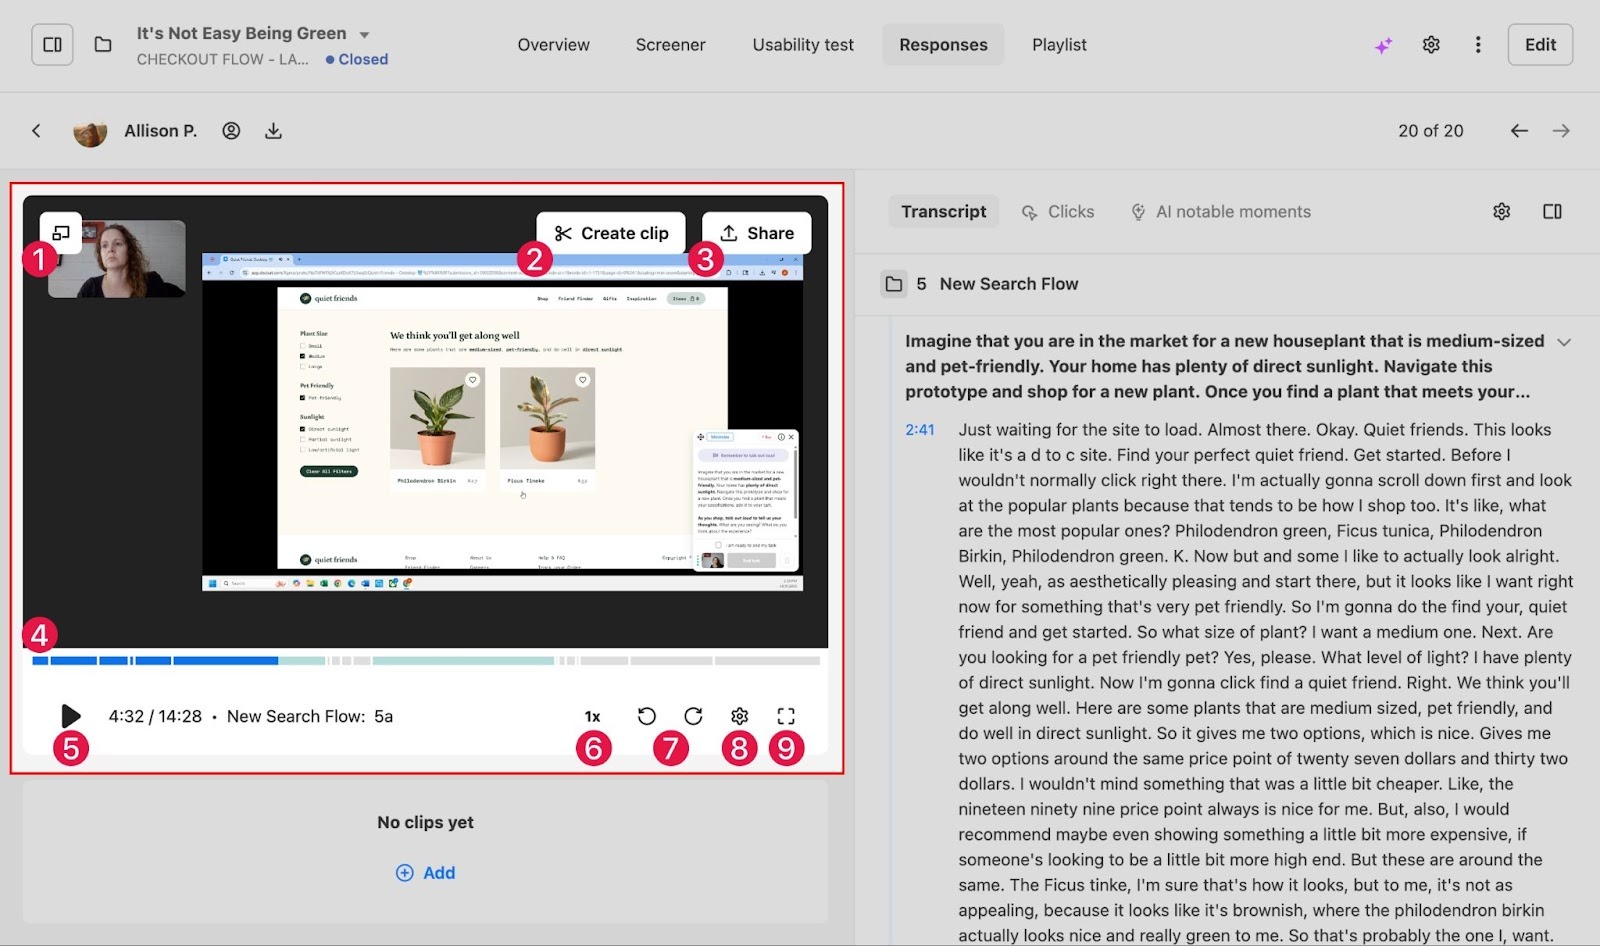Play the session recording
Image resolution: width=1600 pixels, height=946 pixels.
(70, 716)
